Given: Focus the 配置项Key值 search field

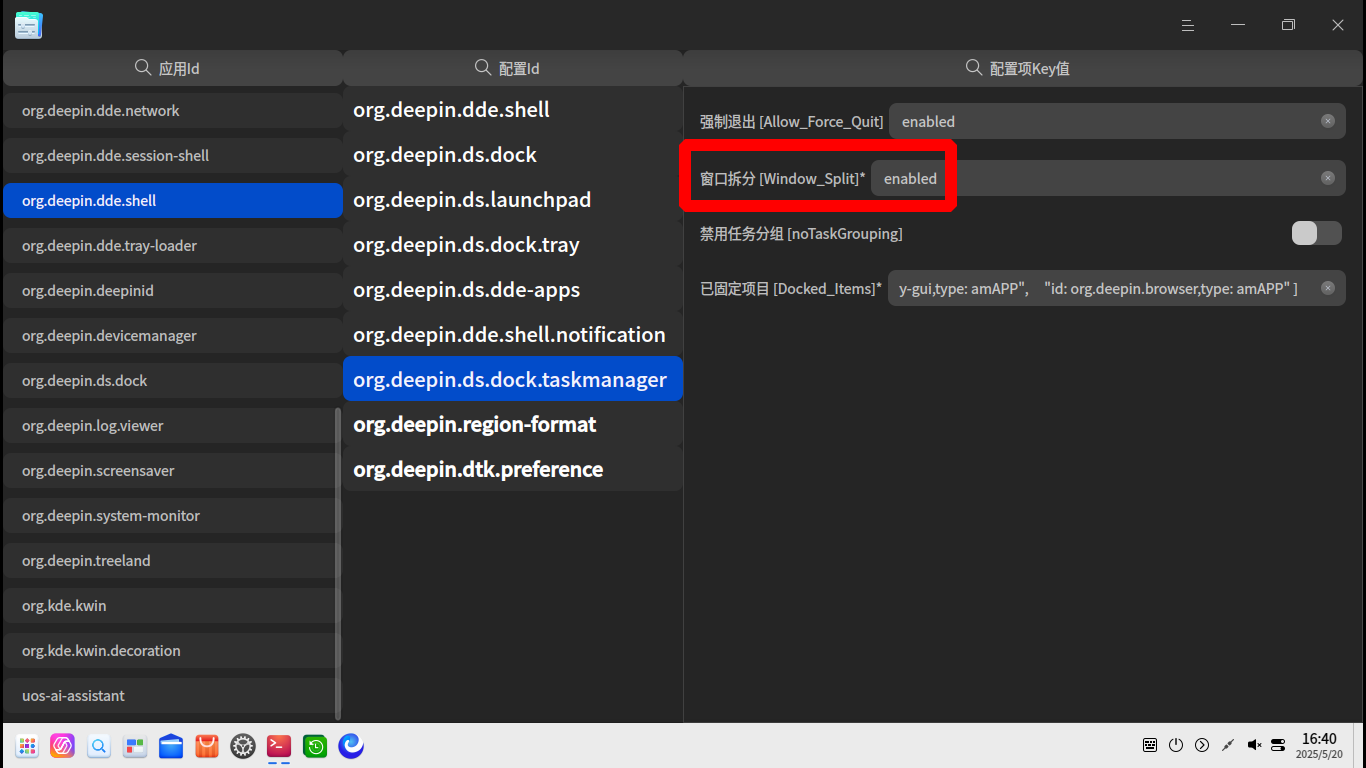Looking at the screenshot, I should pos(1023,68).
